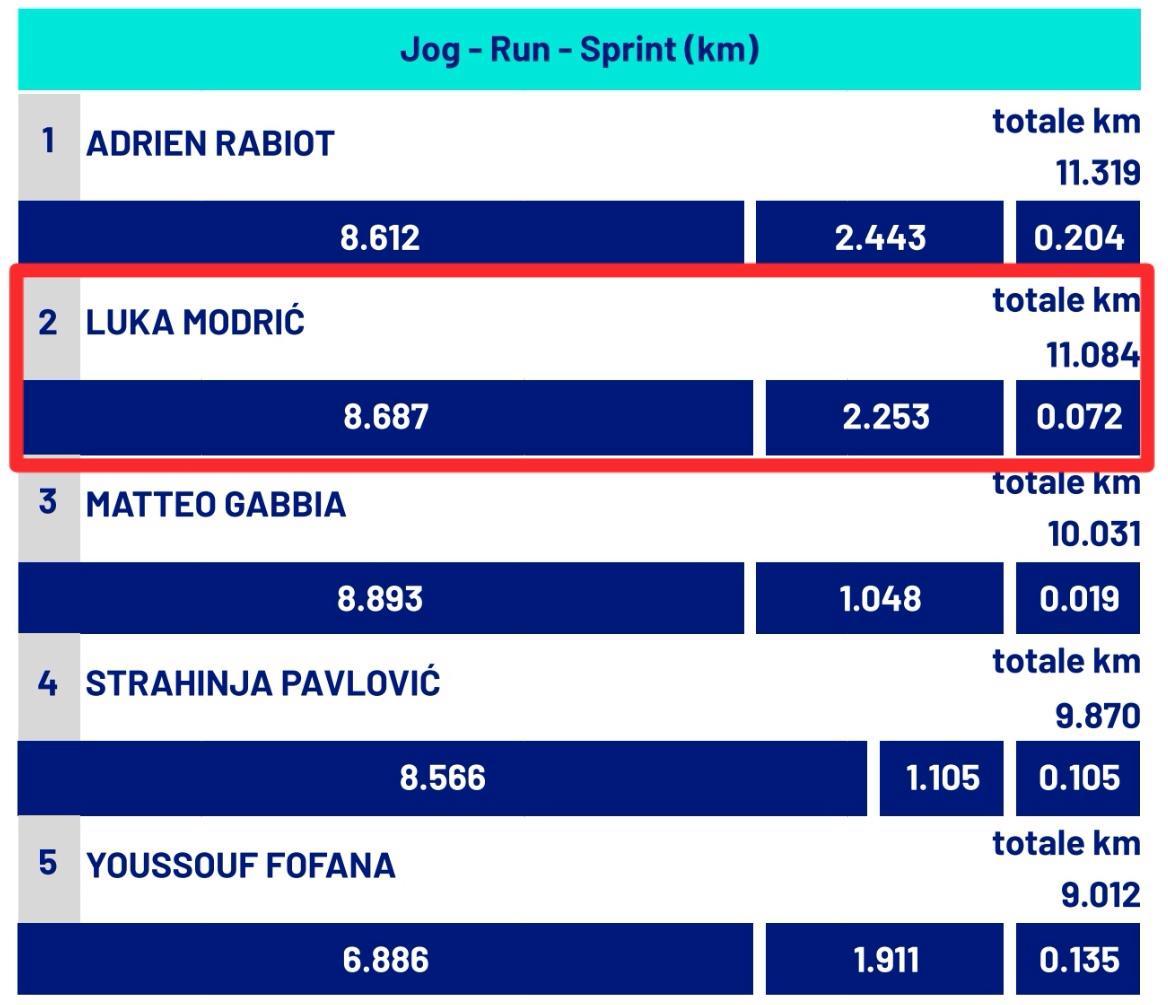Screen dimensions: 1168x1005
Task: Select Luka Modrić's player name
Action: point(195,322)
